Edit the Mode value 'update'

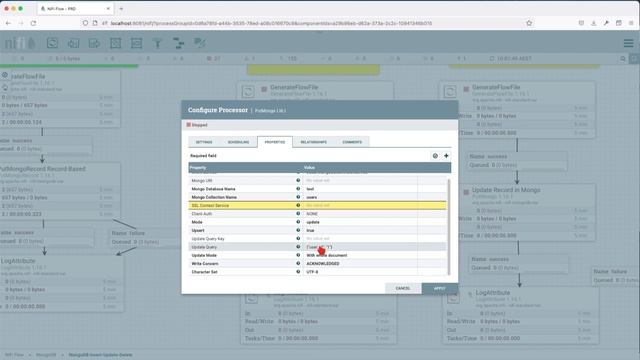click(x=360, y=222)
